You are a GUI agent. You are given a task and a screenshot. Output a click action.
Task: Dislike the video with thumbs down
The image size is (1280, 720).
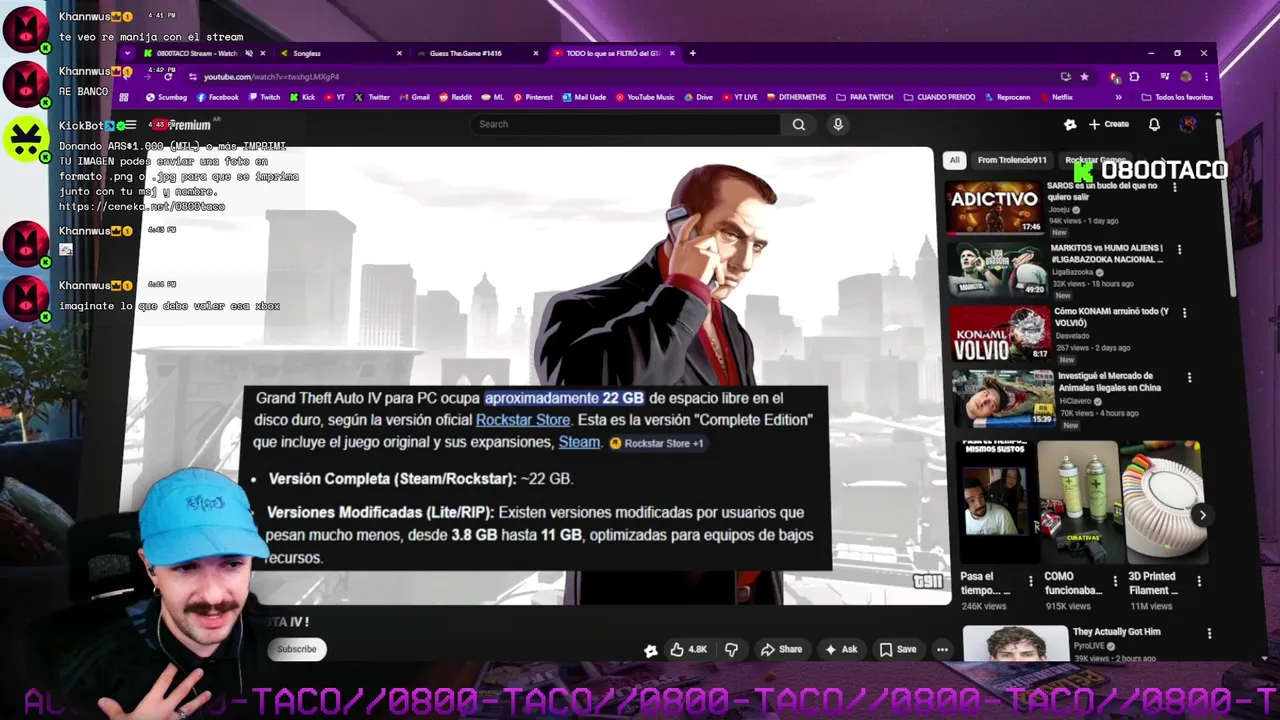click(x=731, y=649)
